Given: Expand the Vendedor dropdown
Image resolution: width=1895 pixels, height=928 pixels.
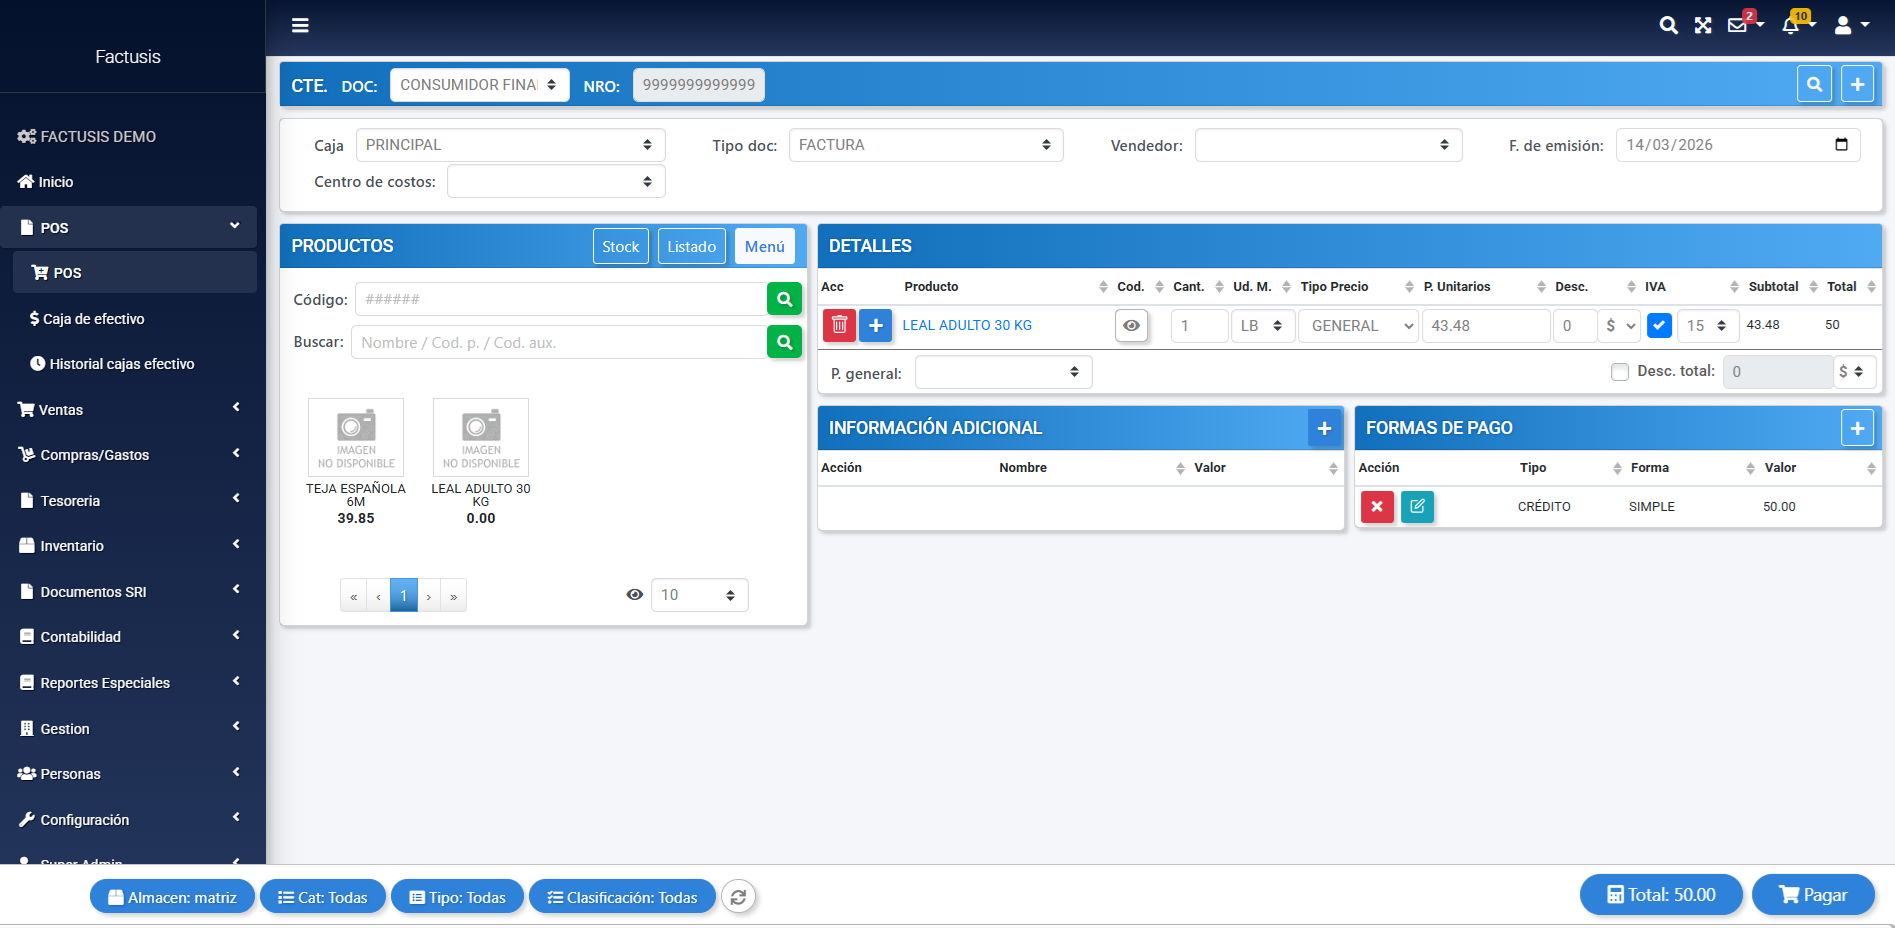Looking at the screenshot, I should pos(1328,145).
